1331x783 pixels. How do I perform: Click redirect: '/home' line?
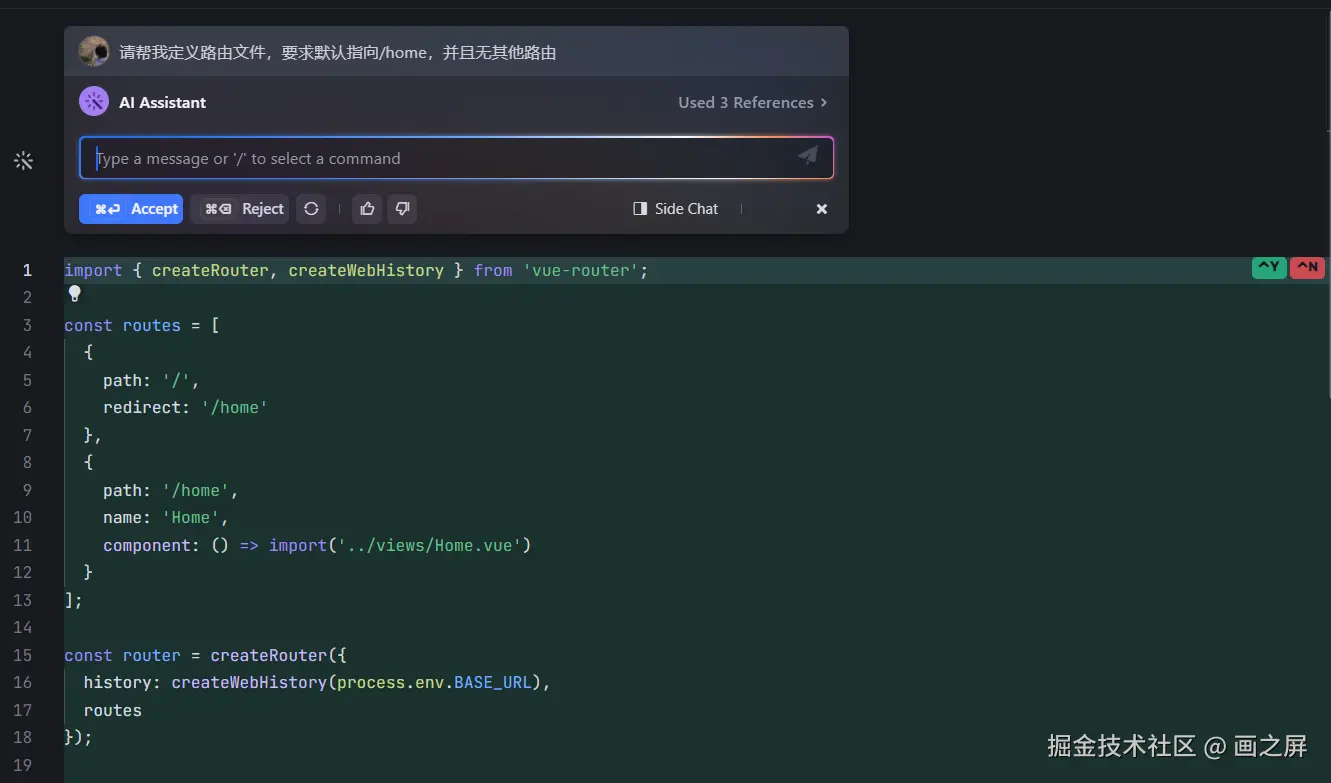pyautogui.click(x=185, y=407)
